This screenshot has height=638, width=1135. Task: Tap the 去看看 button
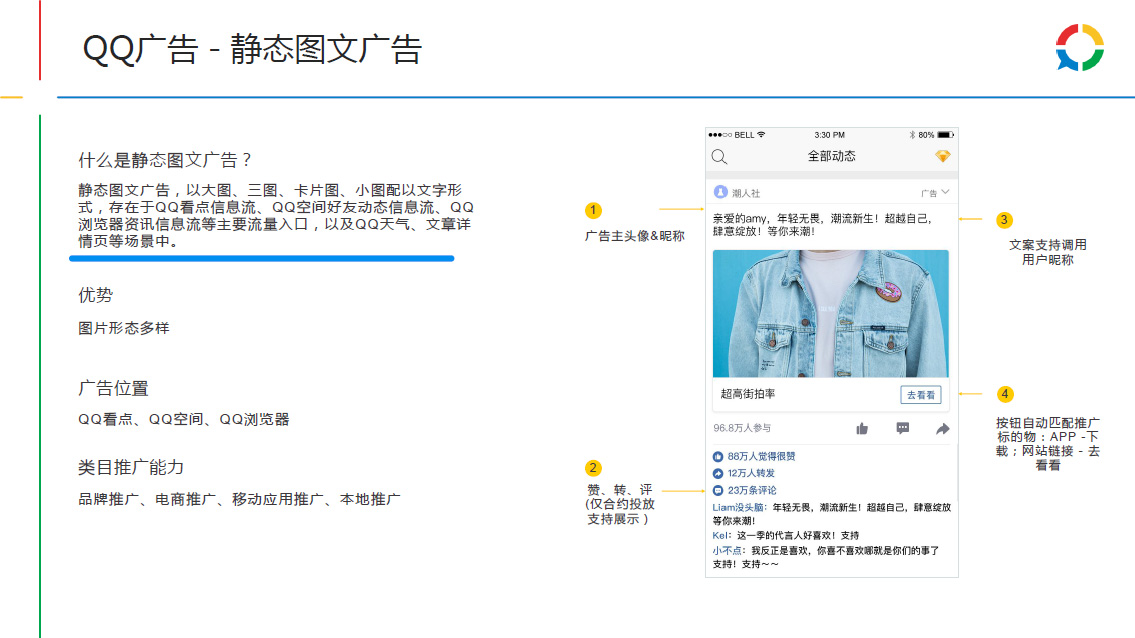click(921, 395)
